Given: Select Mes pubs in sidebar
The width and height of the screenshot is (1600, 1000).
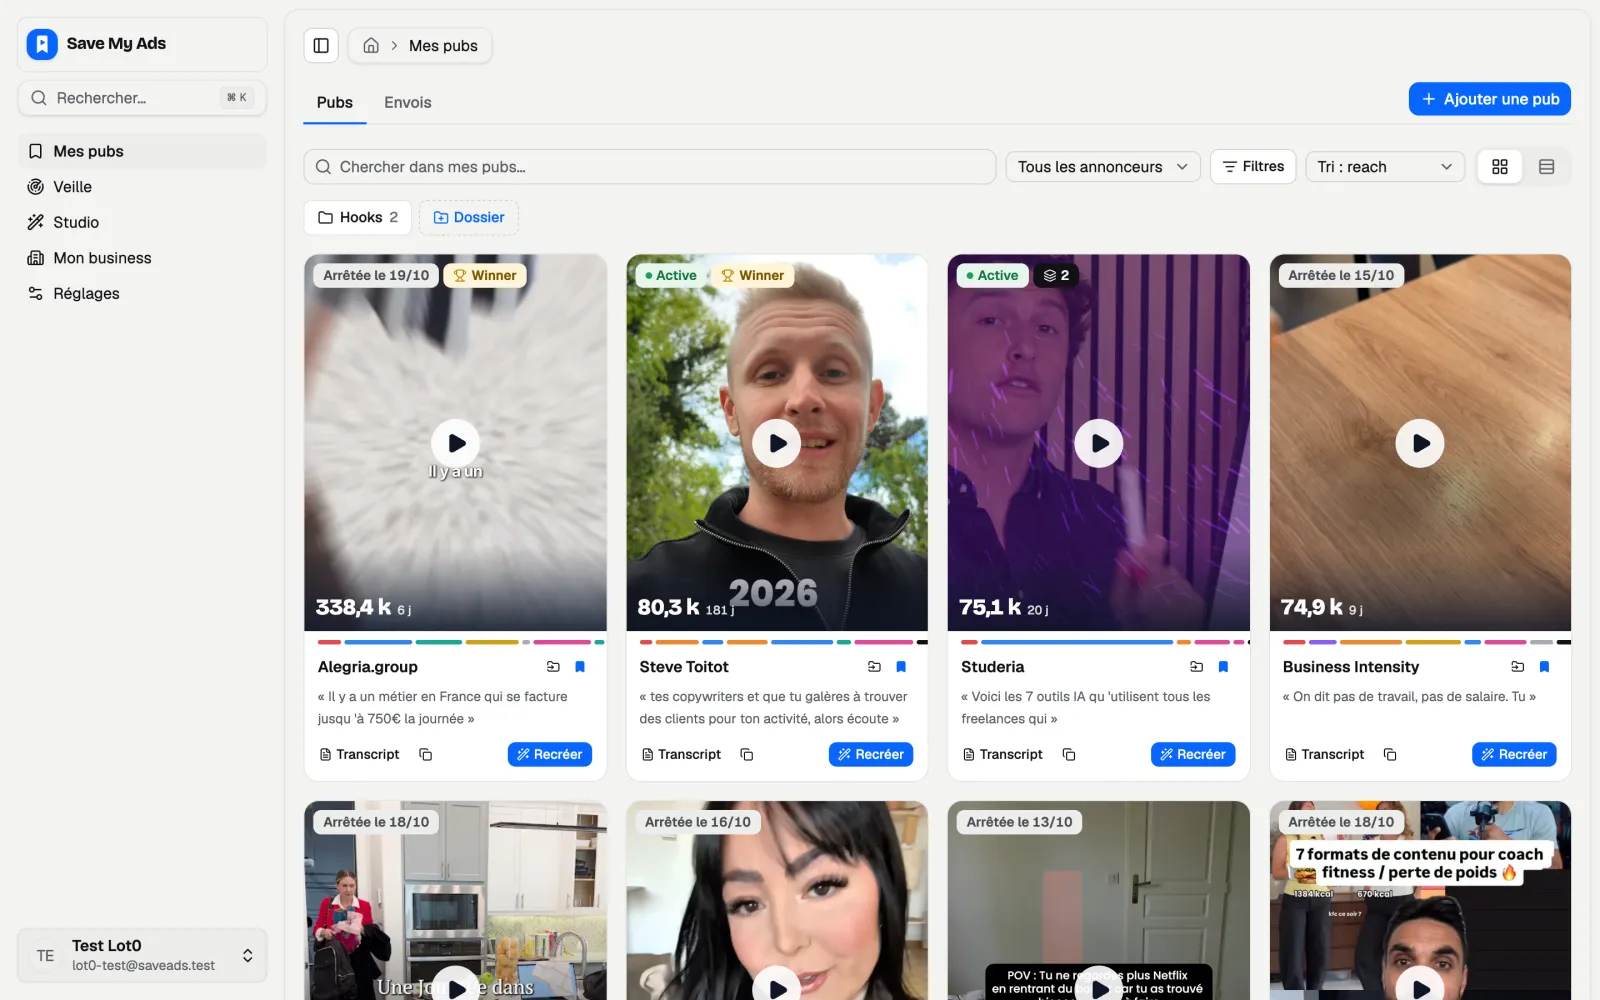Looking at the screenshot, I should point(142,151).
